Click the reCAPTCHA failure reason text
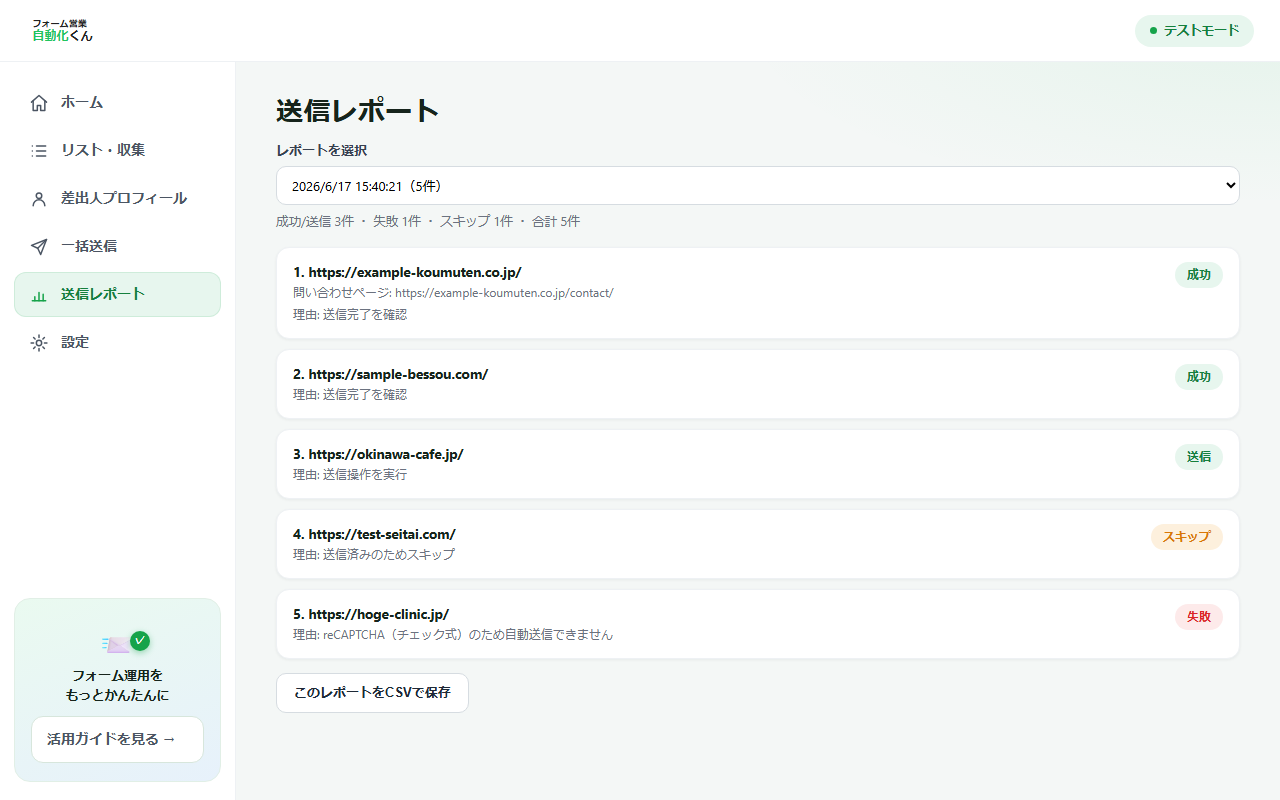This screenshot has width=1280, height=800. tap(453, 634)
